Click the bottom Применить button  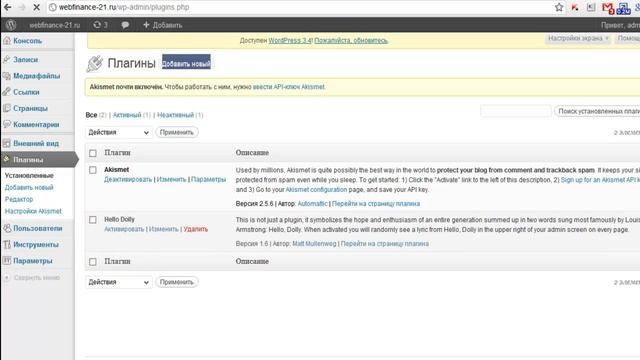[x=177, y=282]
